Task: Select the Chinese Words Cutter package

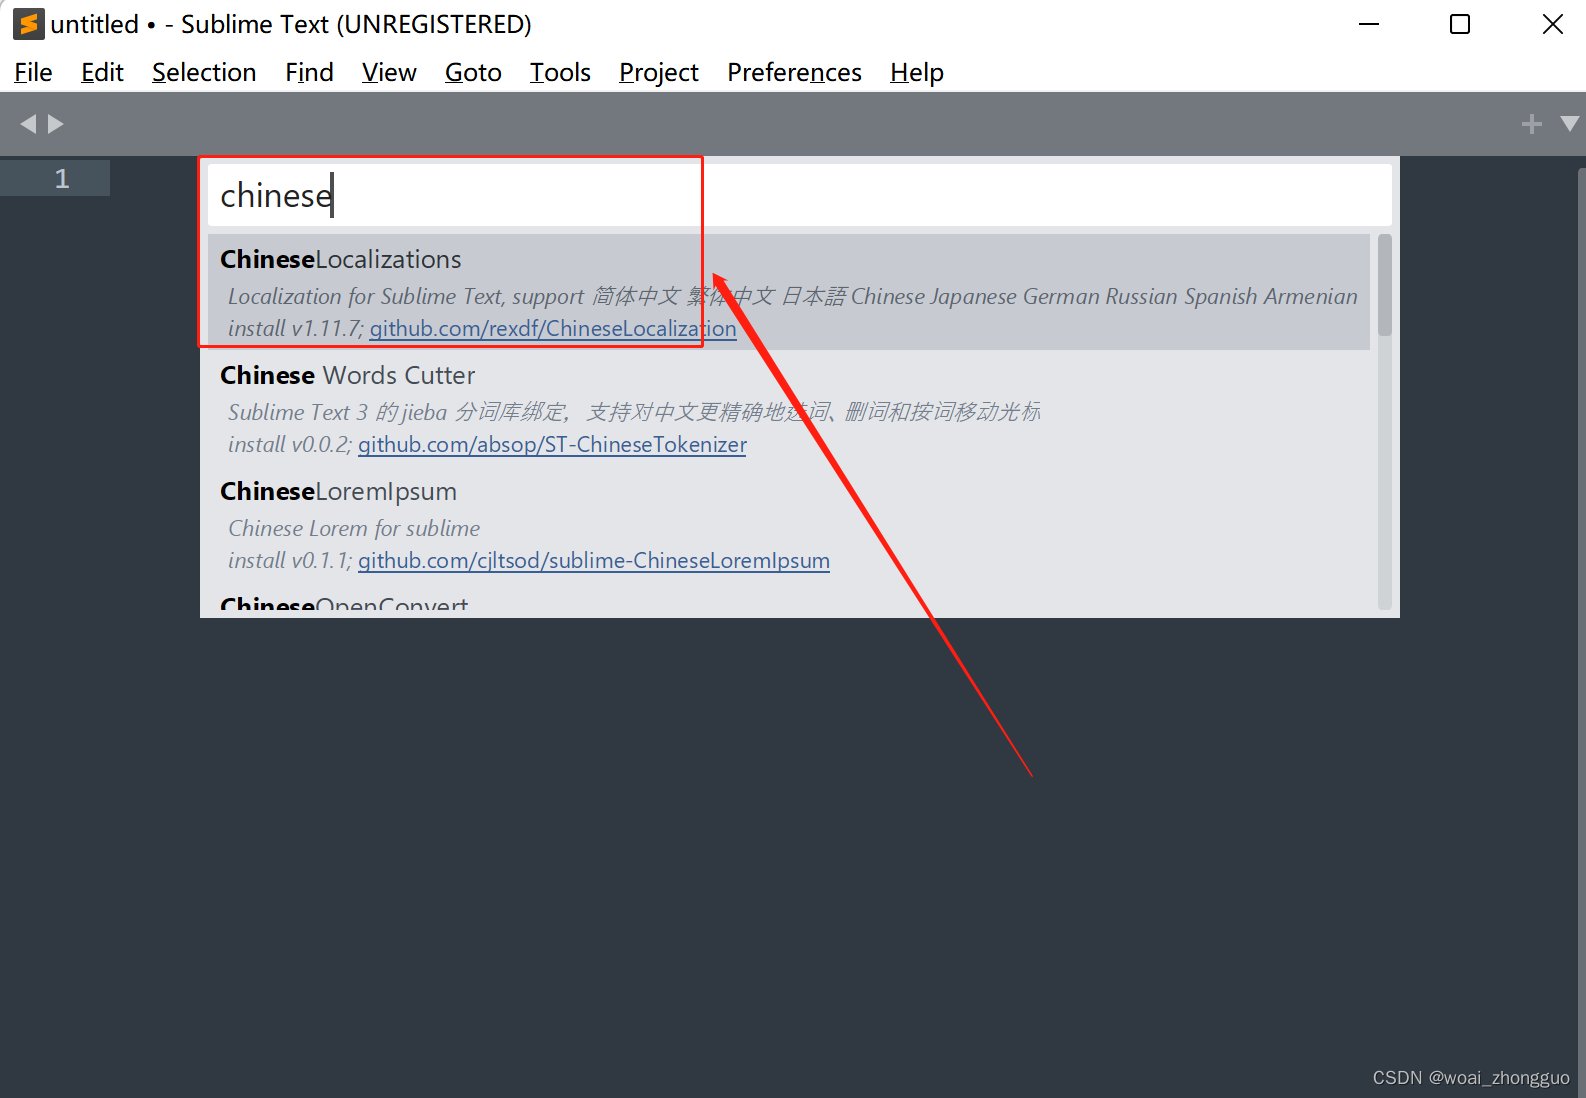Action: pyautogui.click(x=789, y=408)
